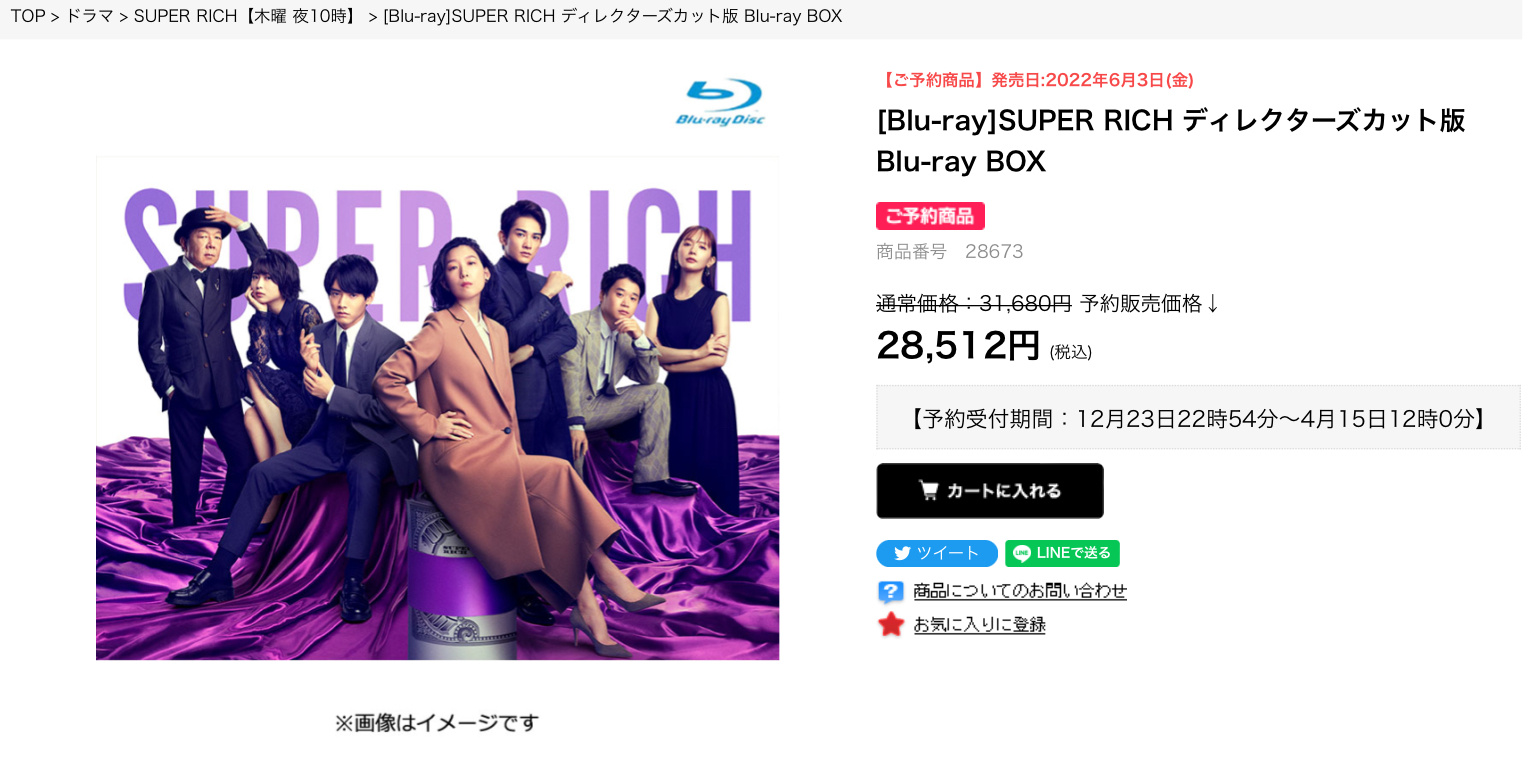Click the green LINE logo icon
The width and height of the screenshot is (1536, 768).
point(1021,554)
